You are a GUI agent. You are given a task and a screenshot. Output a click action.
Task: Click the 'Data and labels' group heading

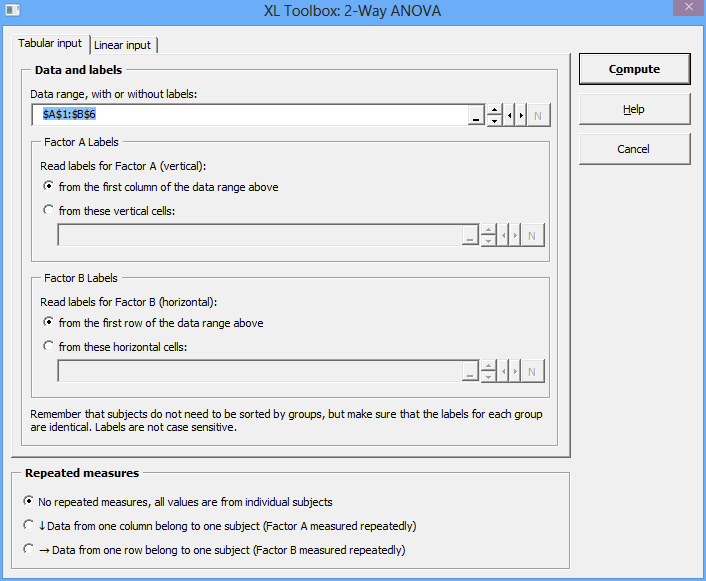click(x=78, y=70)
